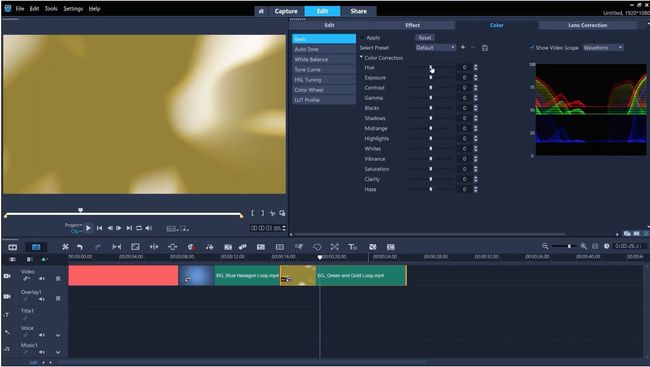Toggle Project/Clip playback mode
The height and width of the screenshot is (367, 650).
[74, 228]
